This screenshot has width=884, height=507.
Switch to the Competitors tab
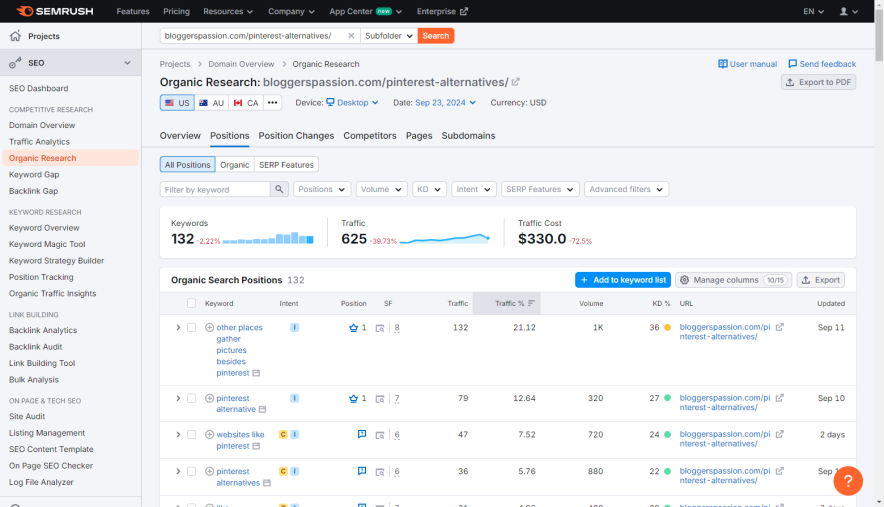click(x=370, y=136)
